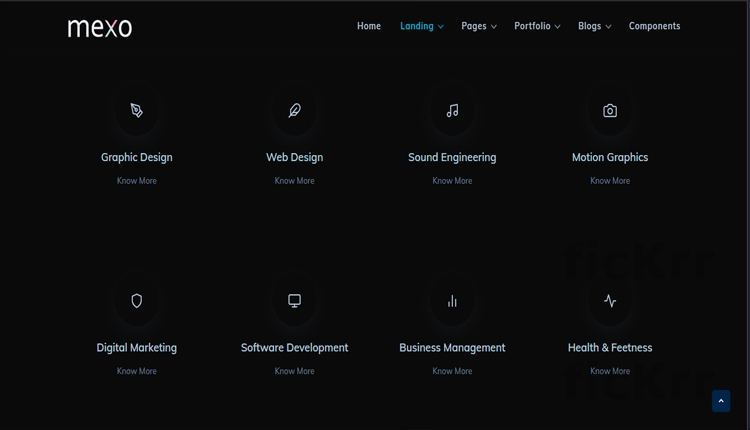Expand the Pages dropdown menu
The width and height of the screenshot is (750, 430).
tap(479, 26)
